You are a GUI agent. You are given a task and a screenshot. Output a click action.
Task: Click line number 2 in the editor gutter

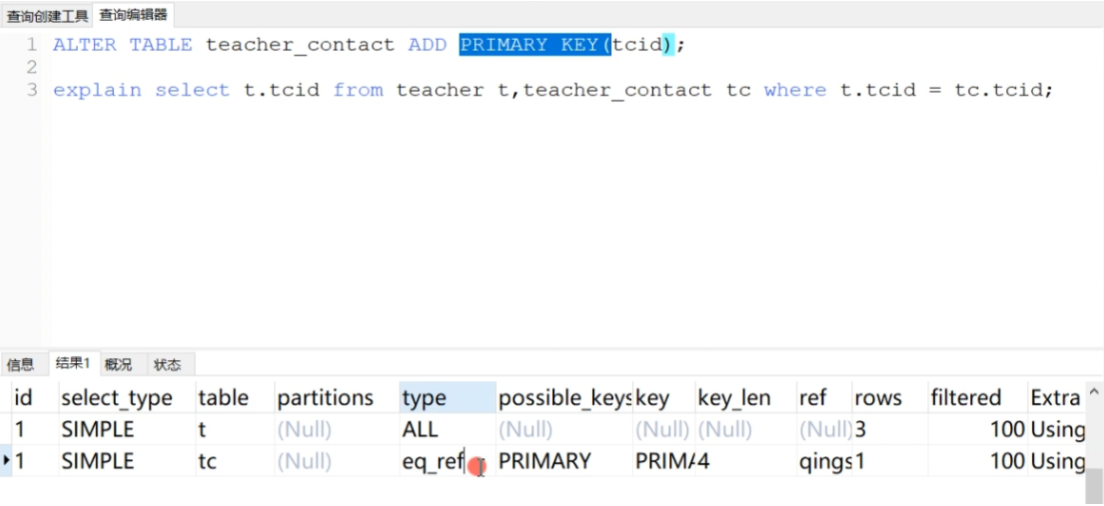pos(31,68)
